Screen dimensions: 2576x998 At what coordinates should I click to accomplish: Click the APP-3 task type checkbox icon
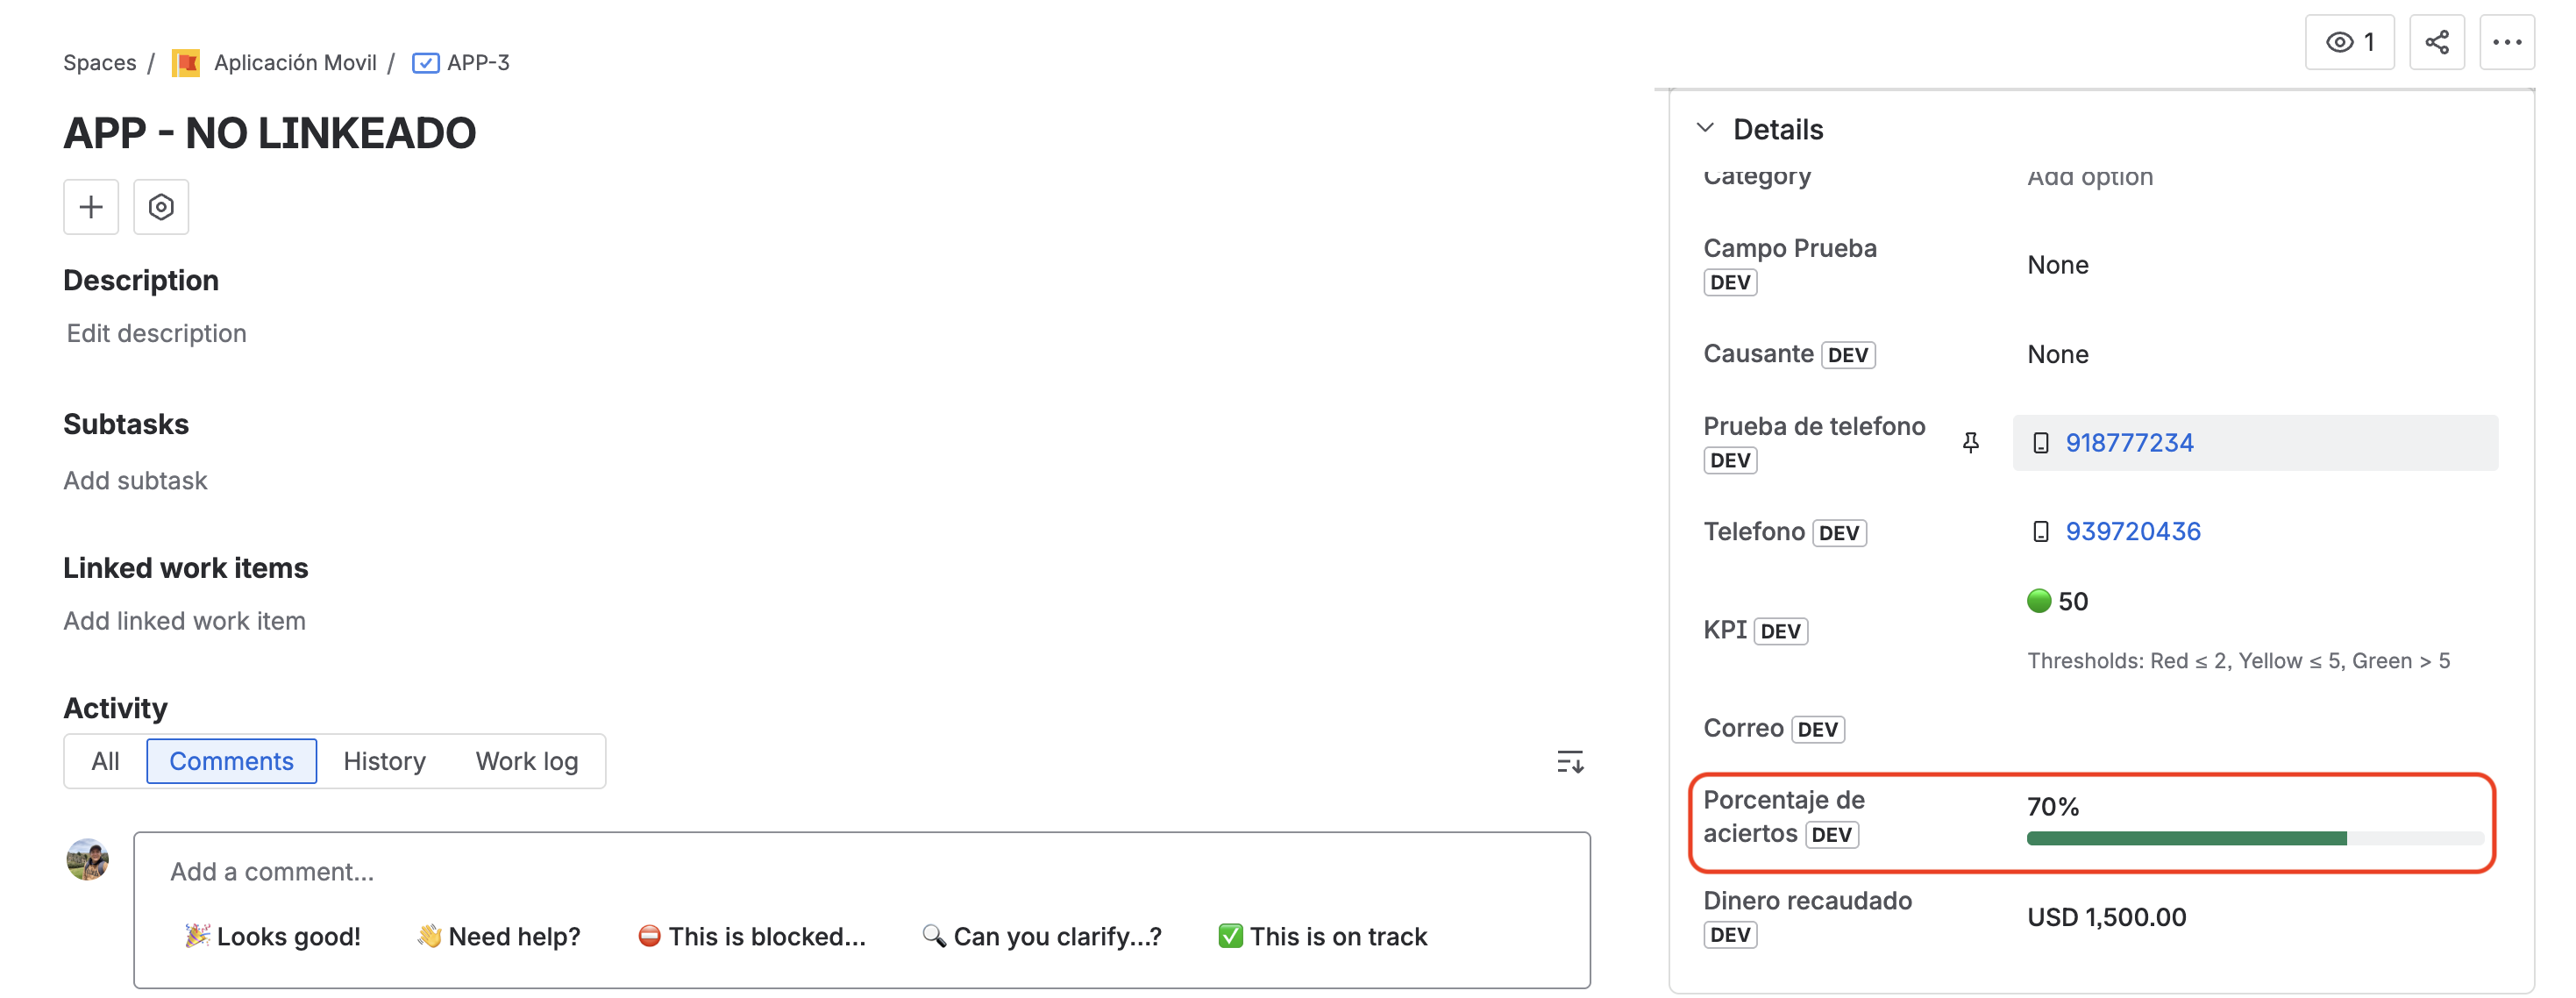click(x=425, y=63)
